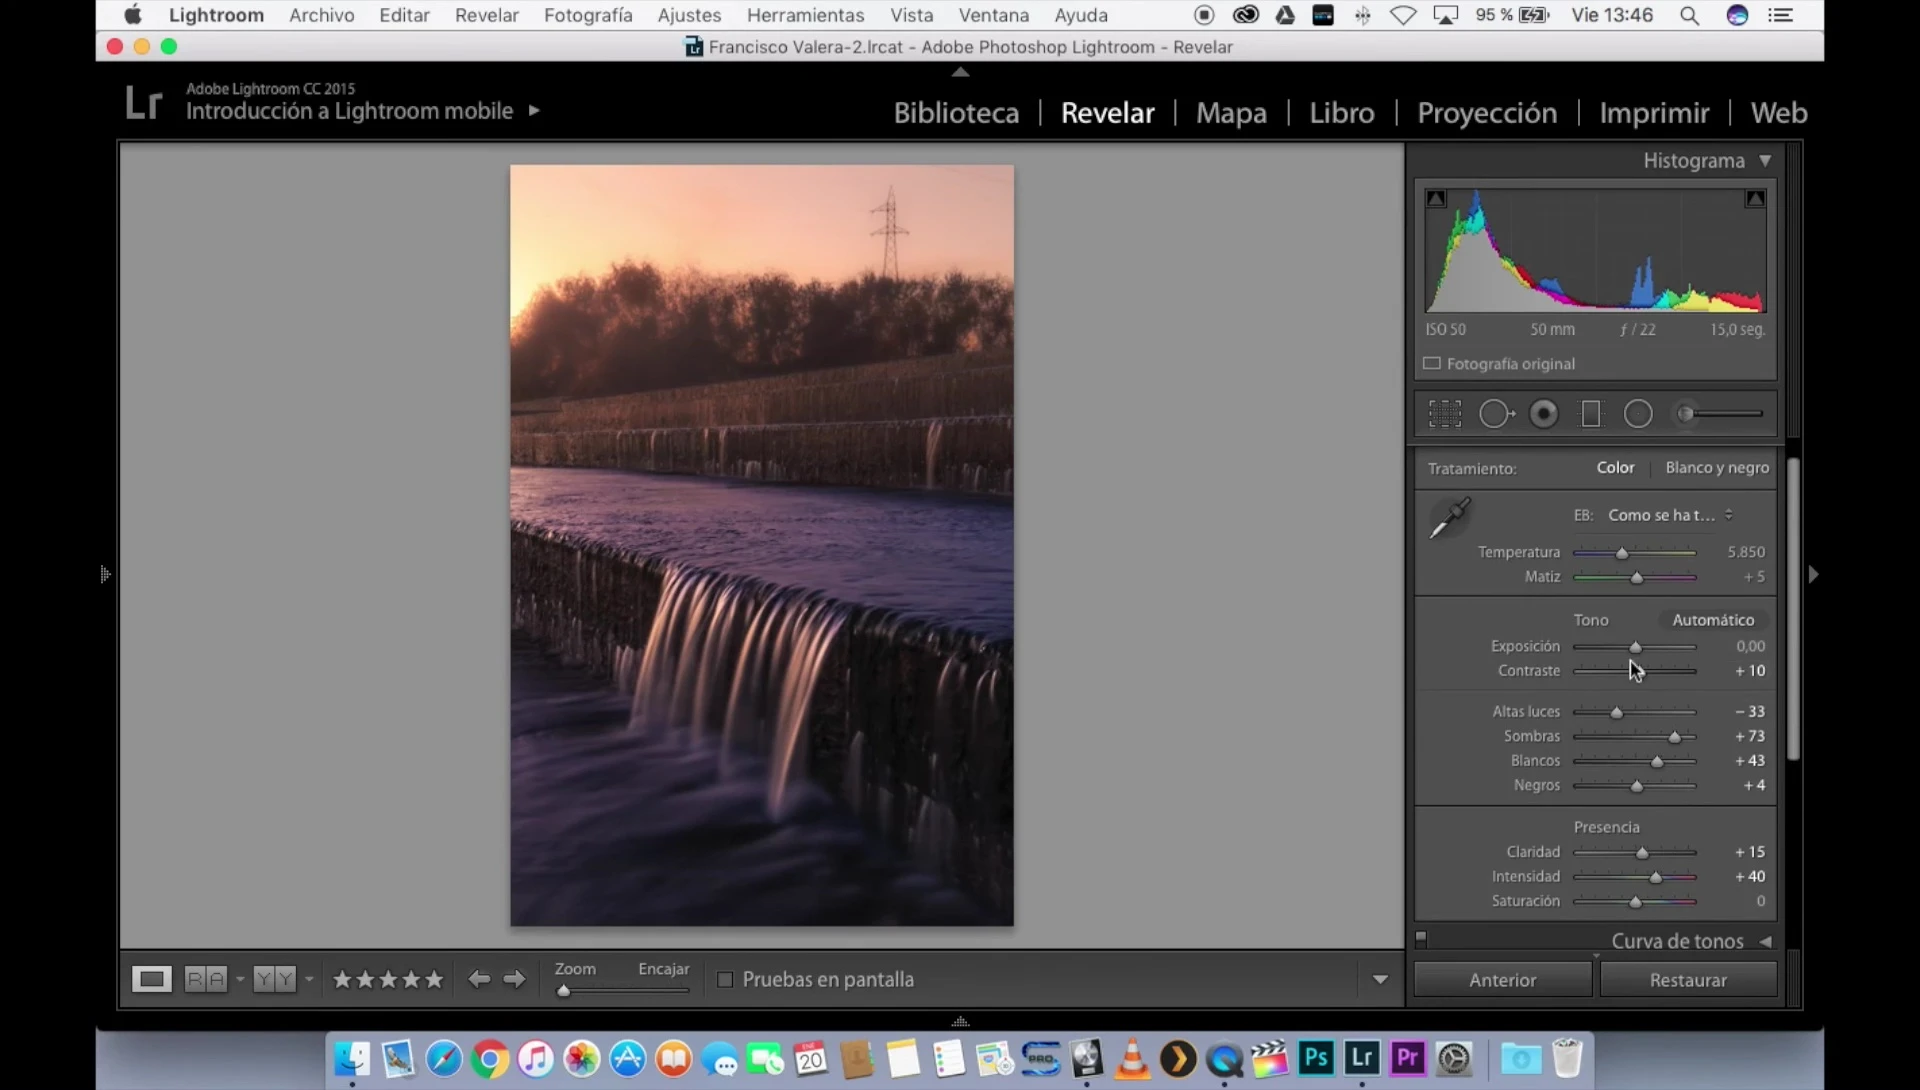Switch to the Web module
Image resolution: width=1920 pixels, height=1090 pixels.
[1778, 113]
